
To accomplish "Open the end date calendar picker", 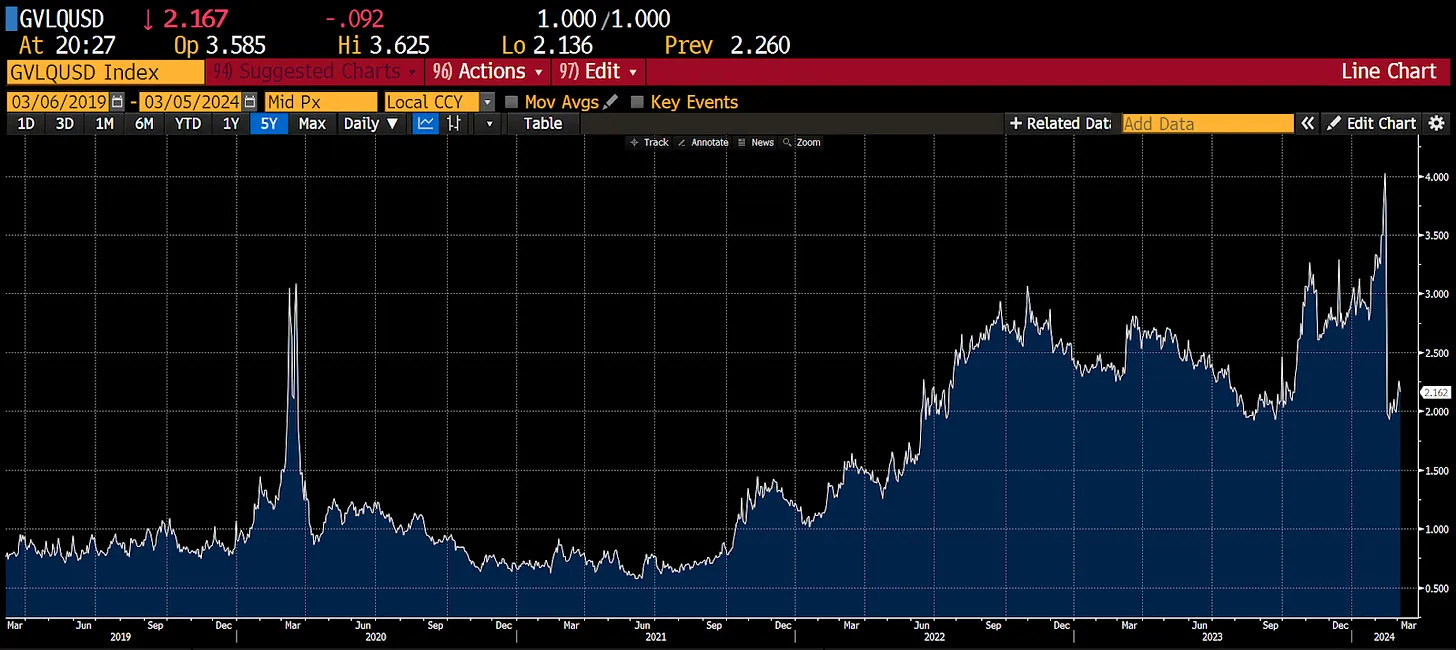I will coord(250,102).
